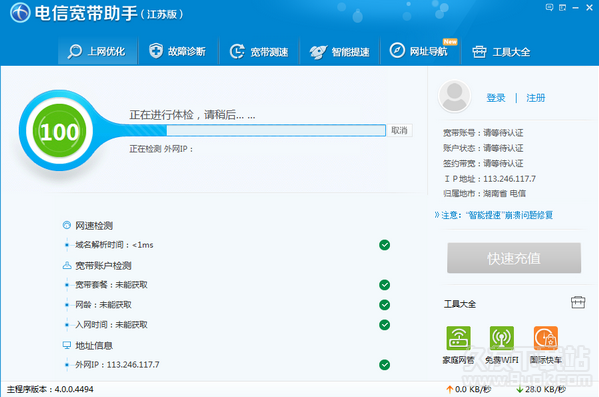The width and height of the screenshot is (599, 397).
Task: Click the 登录 link
Action: point(495,98)
